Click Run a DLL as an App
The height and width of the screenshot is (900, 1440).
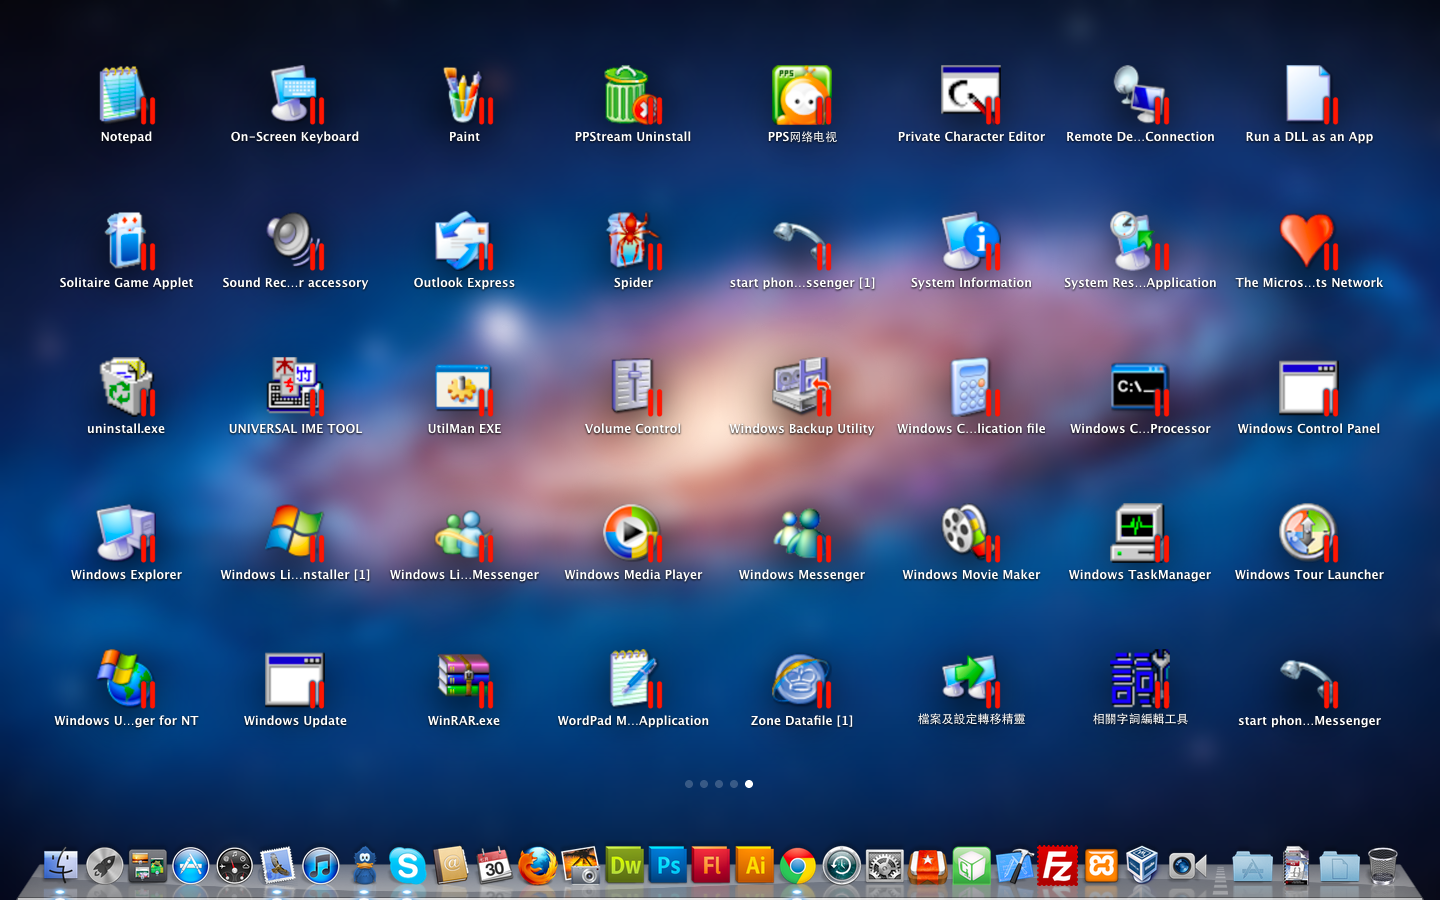(1309, 95)
